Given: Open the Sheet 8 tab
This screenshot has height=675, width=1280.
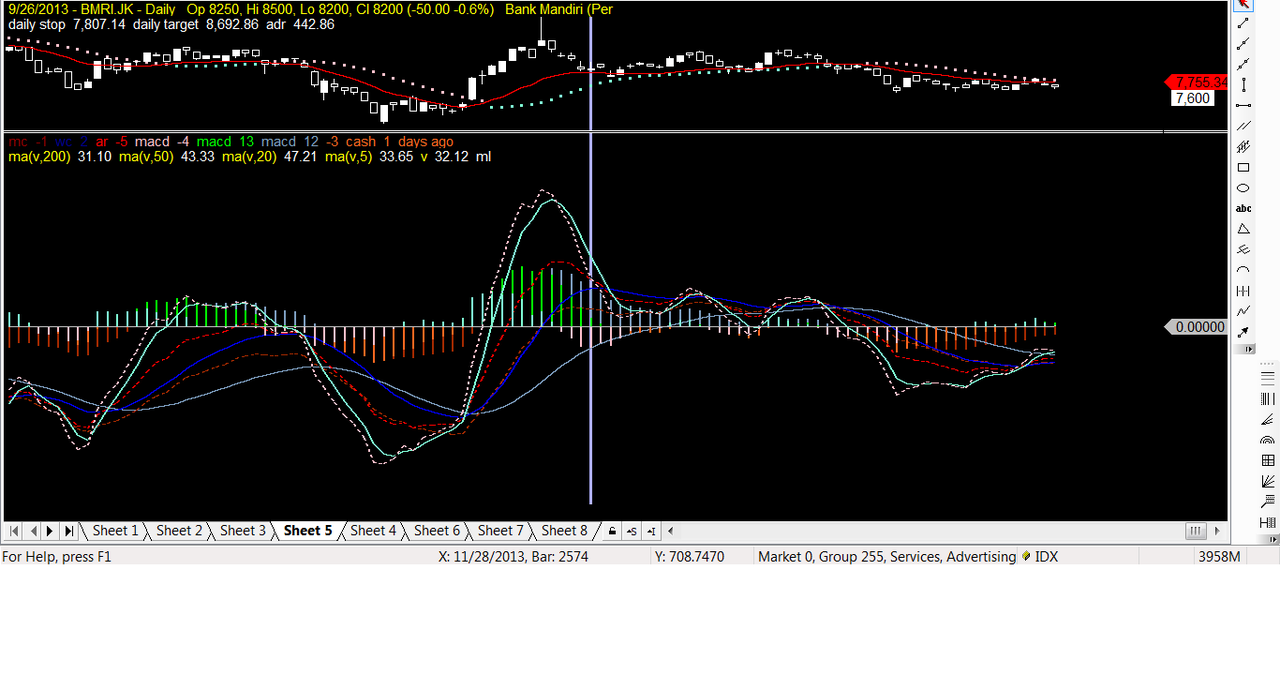Looking at the screenshot, I should [x=564, y=531].
